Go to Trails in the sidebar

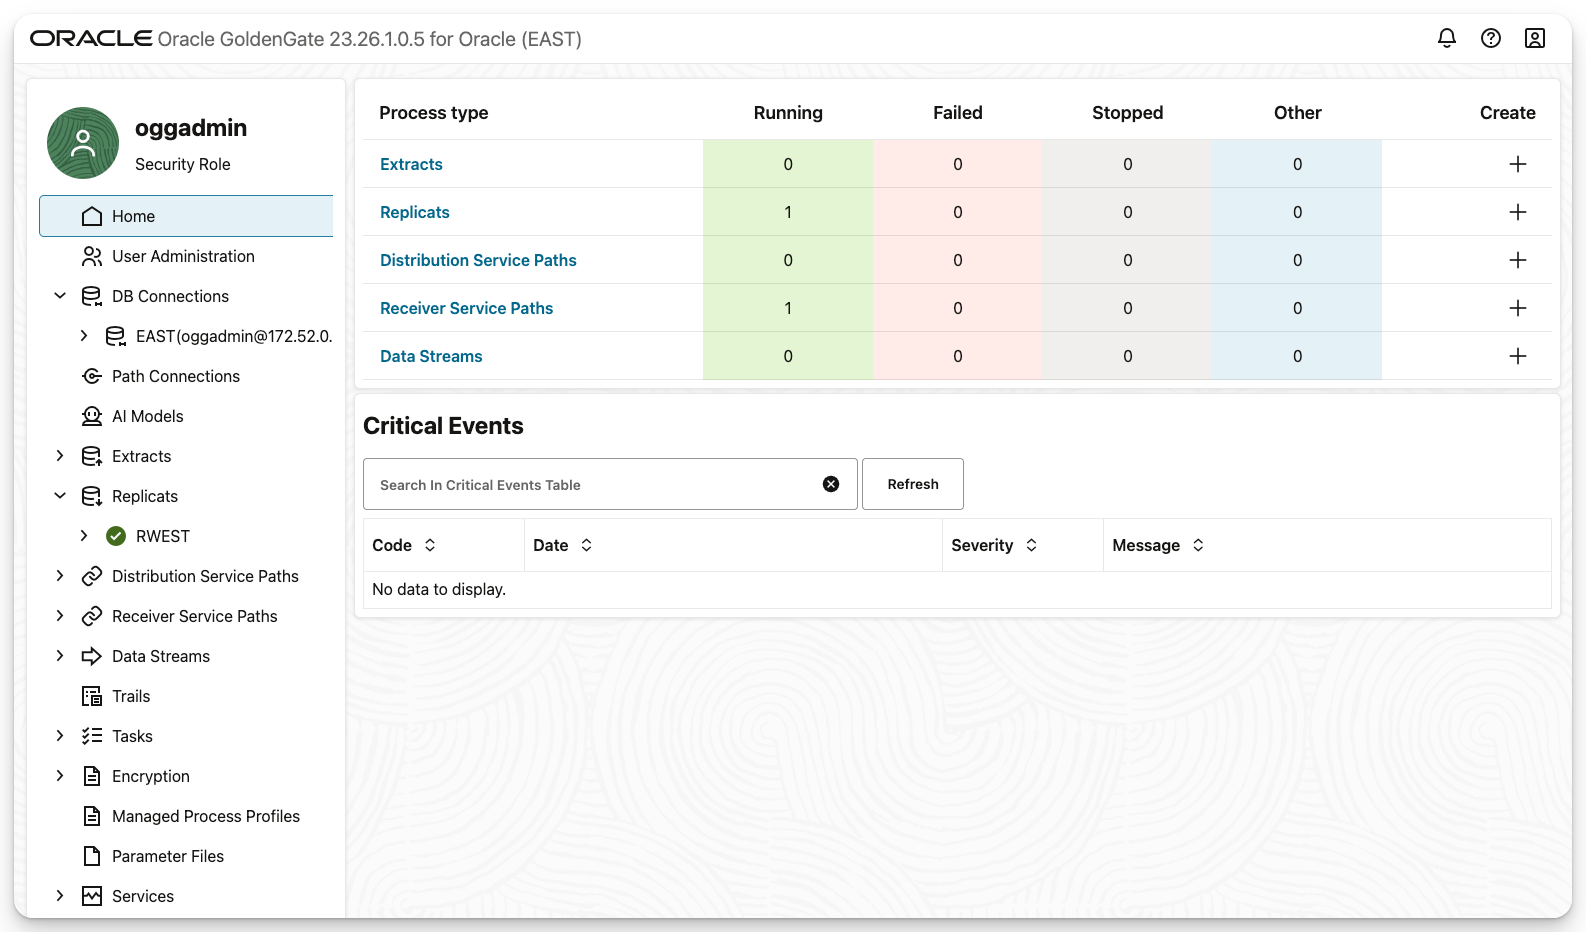pyautogui.click(x=131, y=696)
